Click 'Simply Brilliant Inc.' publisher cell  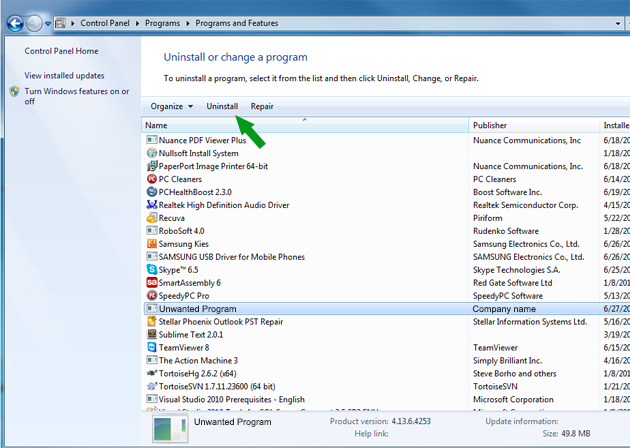507,360
